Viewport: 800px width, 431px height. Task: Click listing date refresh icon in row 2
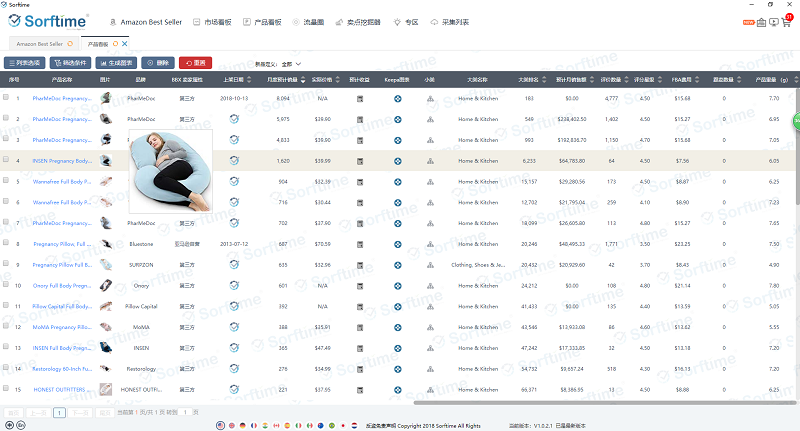(x=234, y=119)
